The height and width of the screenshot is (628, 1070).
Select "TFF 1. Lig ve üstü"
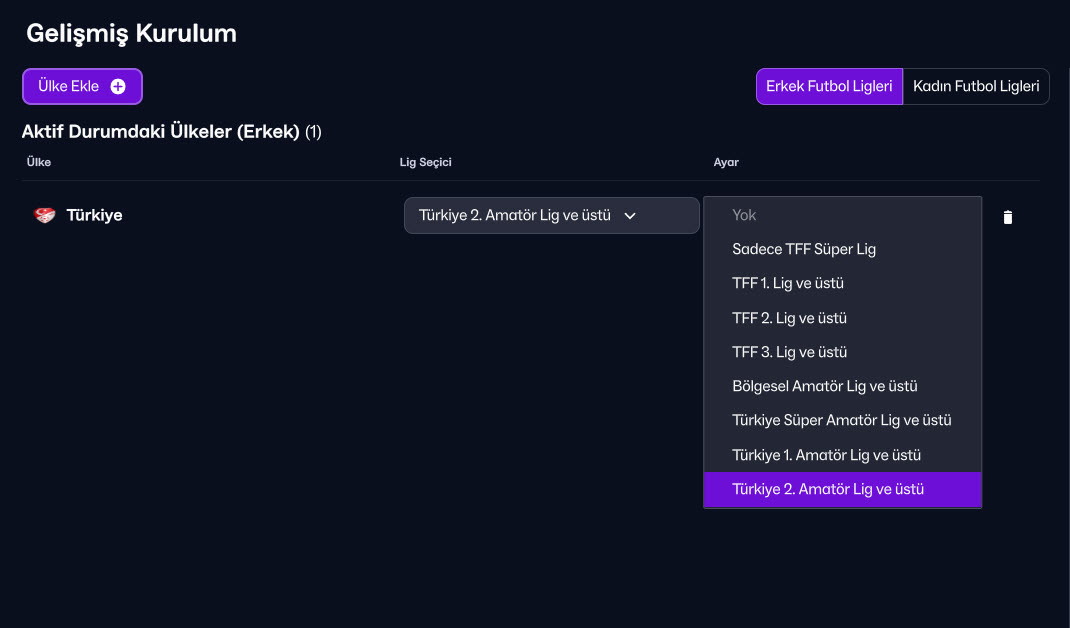(x=787, y=283)
